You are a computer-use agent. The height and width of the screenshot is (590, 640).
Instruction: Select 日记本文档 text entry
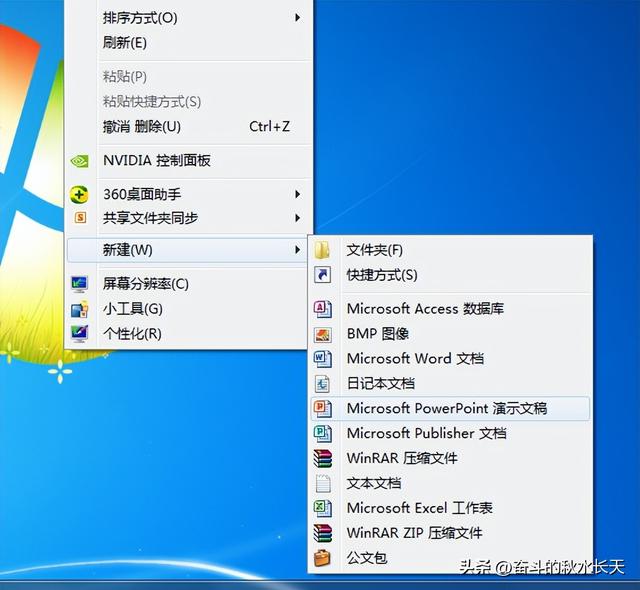tap(380, 384)
